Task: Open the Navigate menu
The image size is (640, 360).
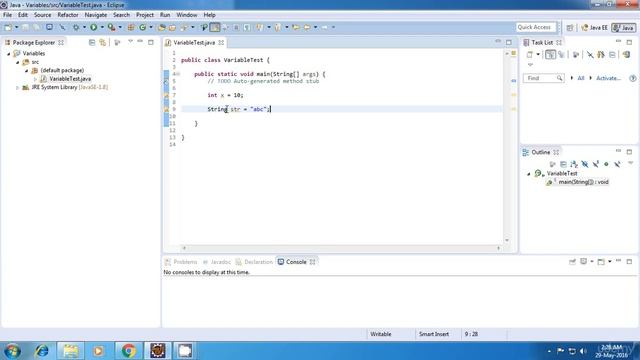Action: [96, 15]
